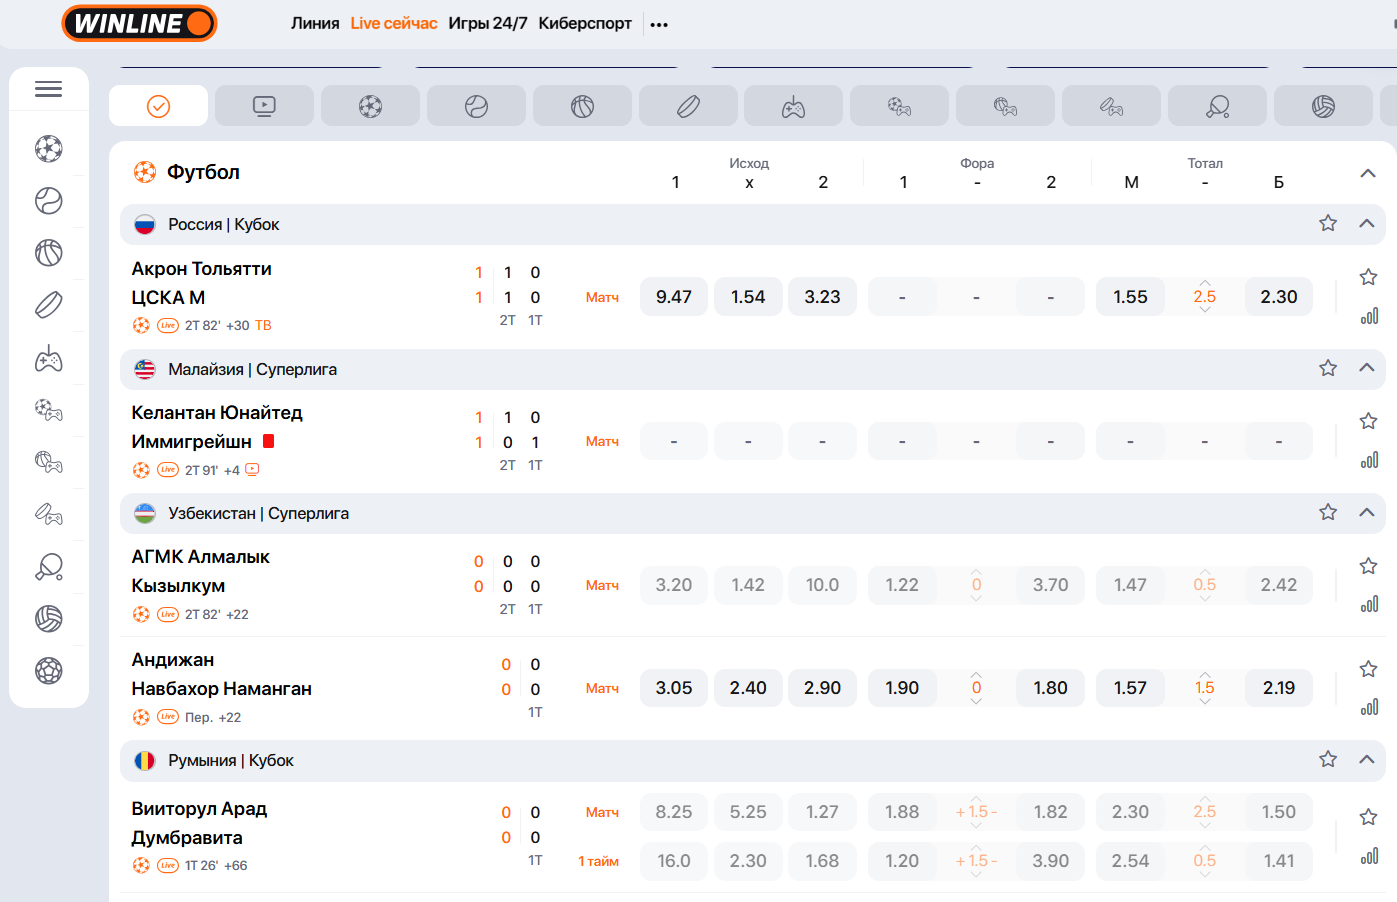Viewport: 1397px width, 902px height.
Task: Star the Виторул Арад vs Думбравита match
Action: 1369,817
